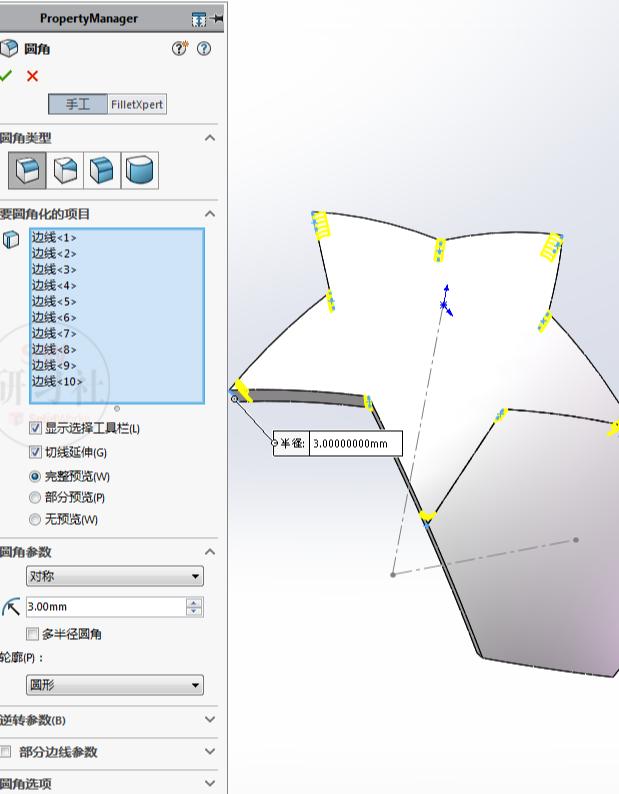The width and height of the screenshot is (619, 794).
Task: Expand the 逆转参数 section
Action: (x=210, y=720)
